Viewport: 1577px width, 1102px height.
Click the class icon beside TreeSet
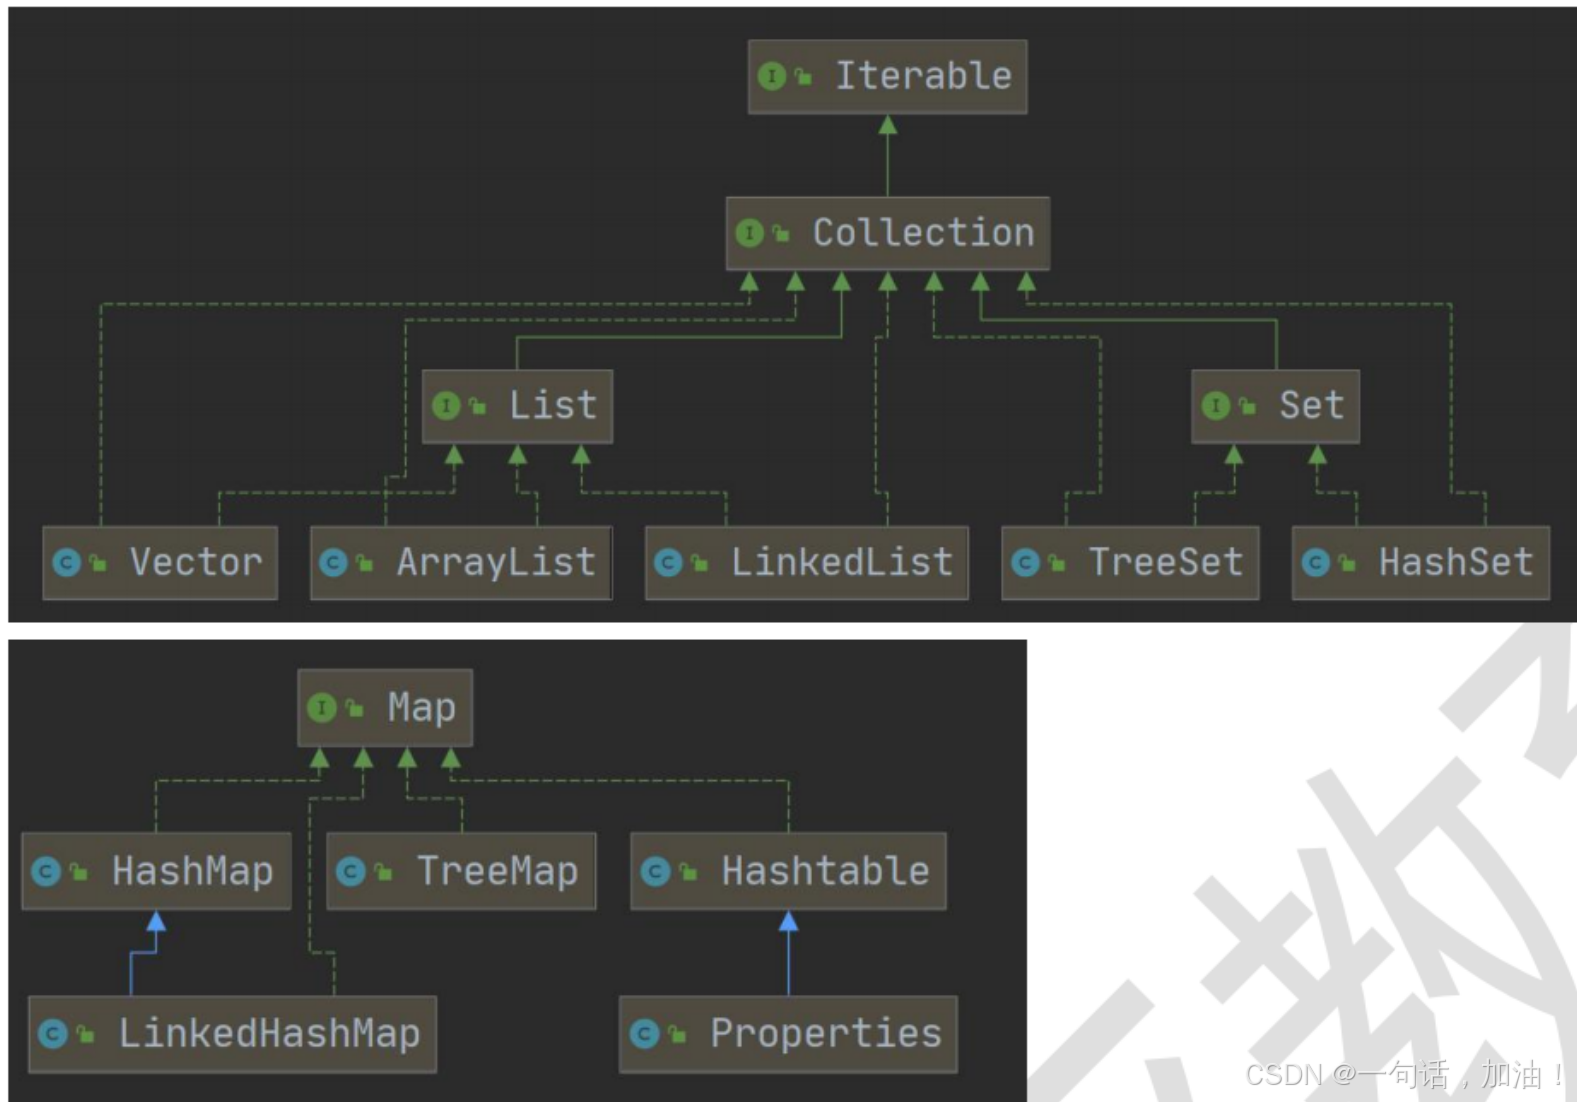tap(1025, 563)
